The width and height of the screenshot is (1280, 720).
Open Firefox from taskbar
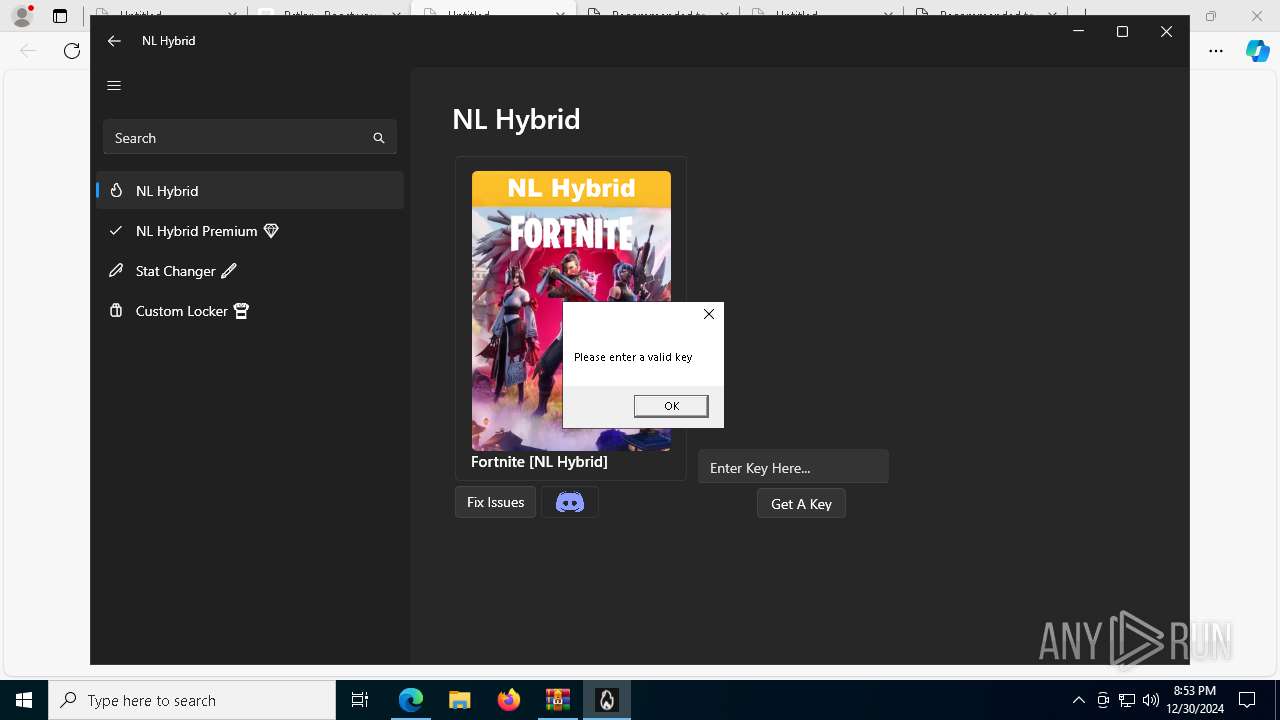tap(508, 700)
